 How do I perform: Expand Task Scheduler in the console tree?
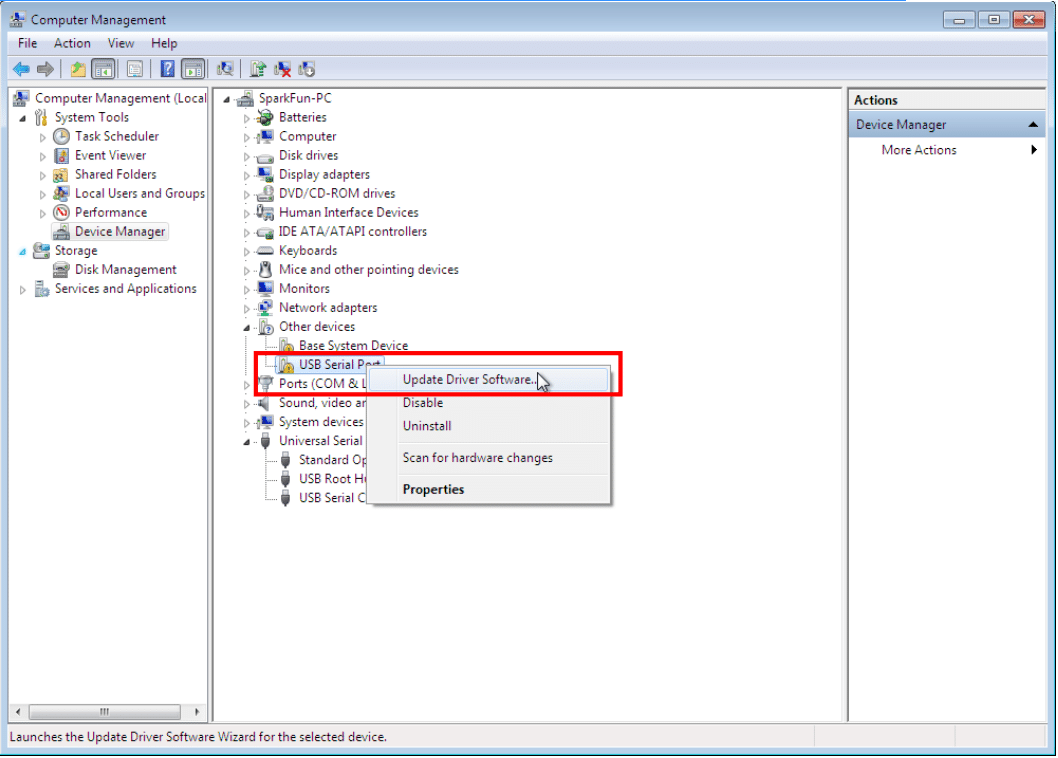42,137
